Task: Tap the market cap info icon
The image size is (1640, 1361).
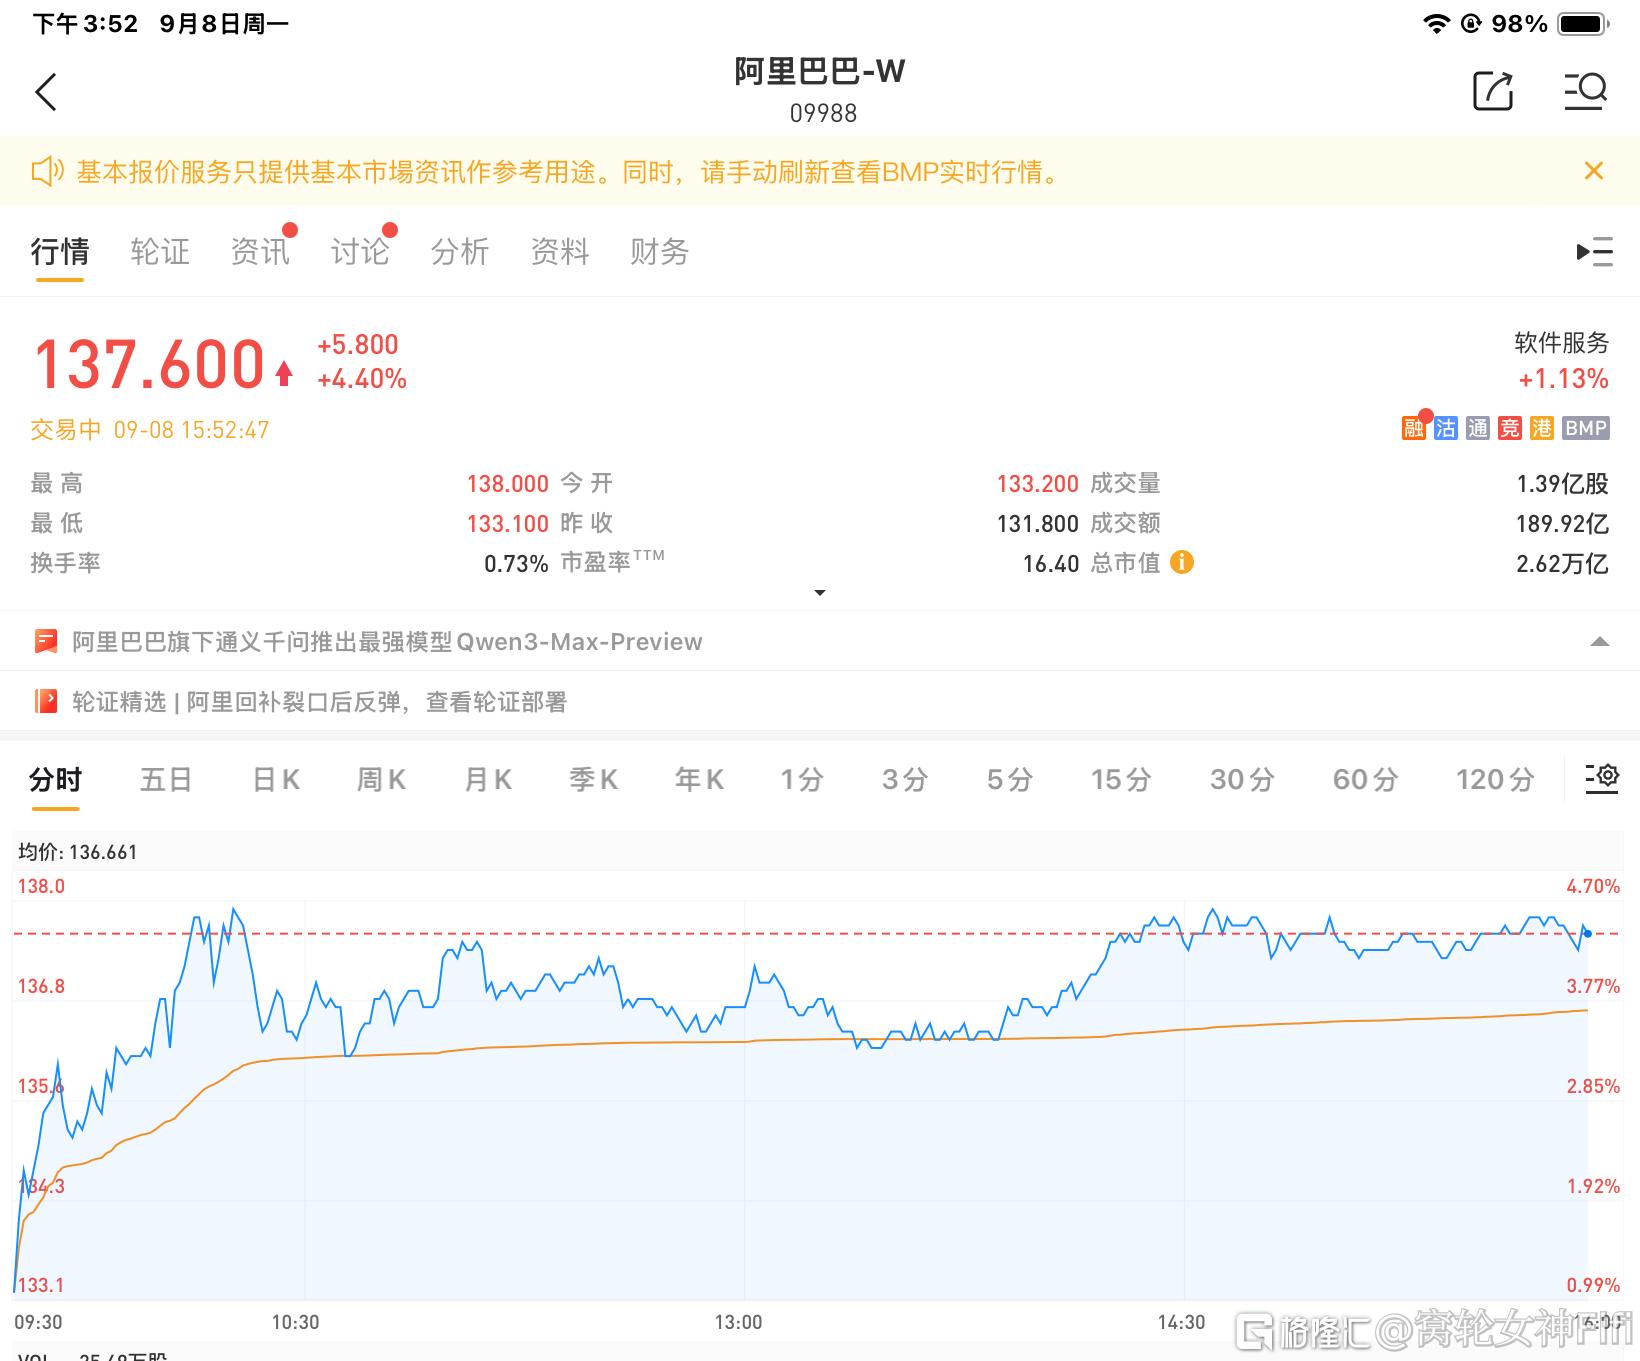Action: pos(1182,563)
